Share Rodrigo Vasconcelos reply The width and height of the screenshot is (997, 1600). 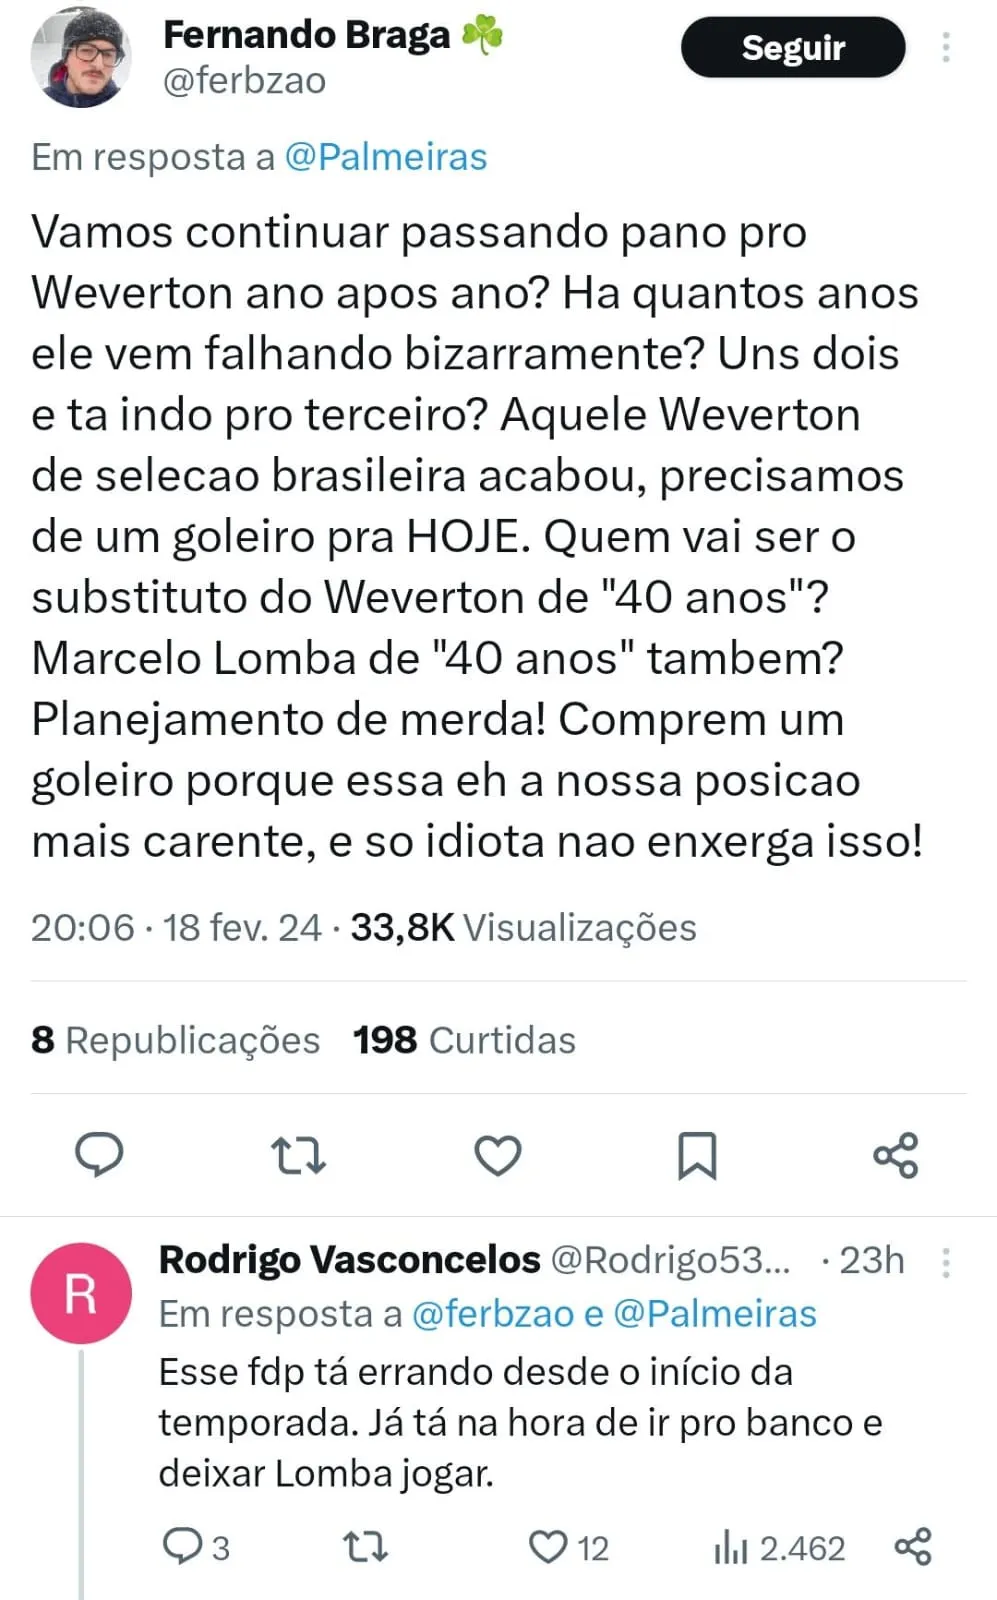tap(912, 1546)
